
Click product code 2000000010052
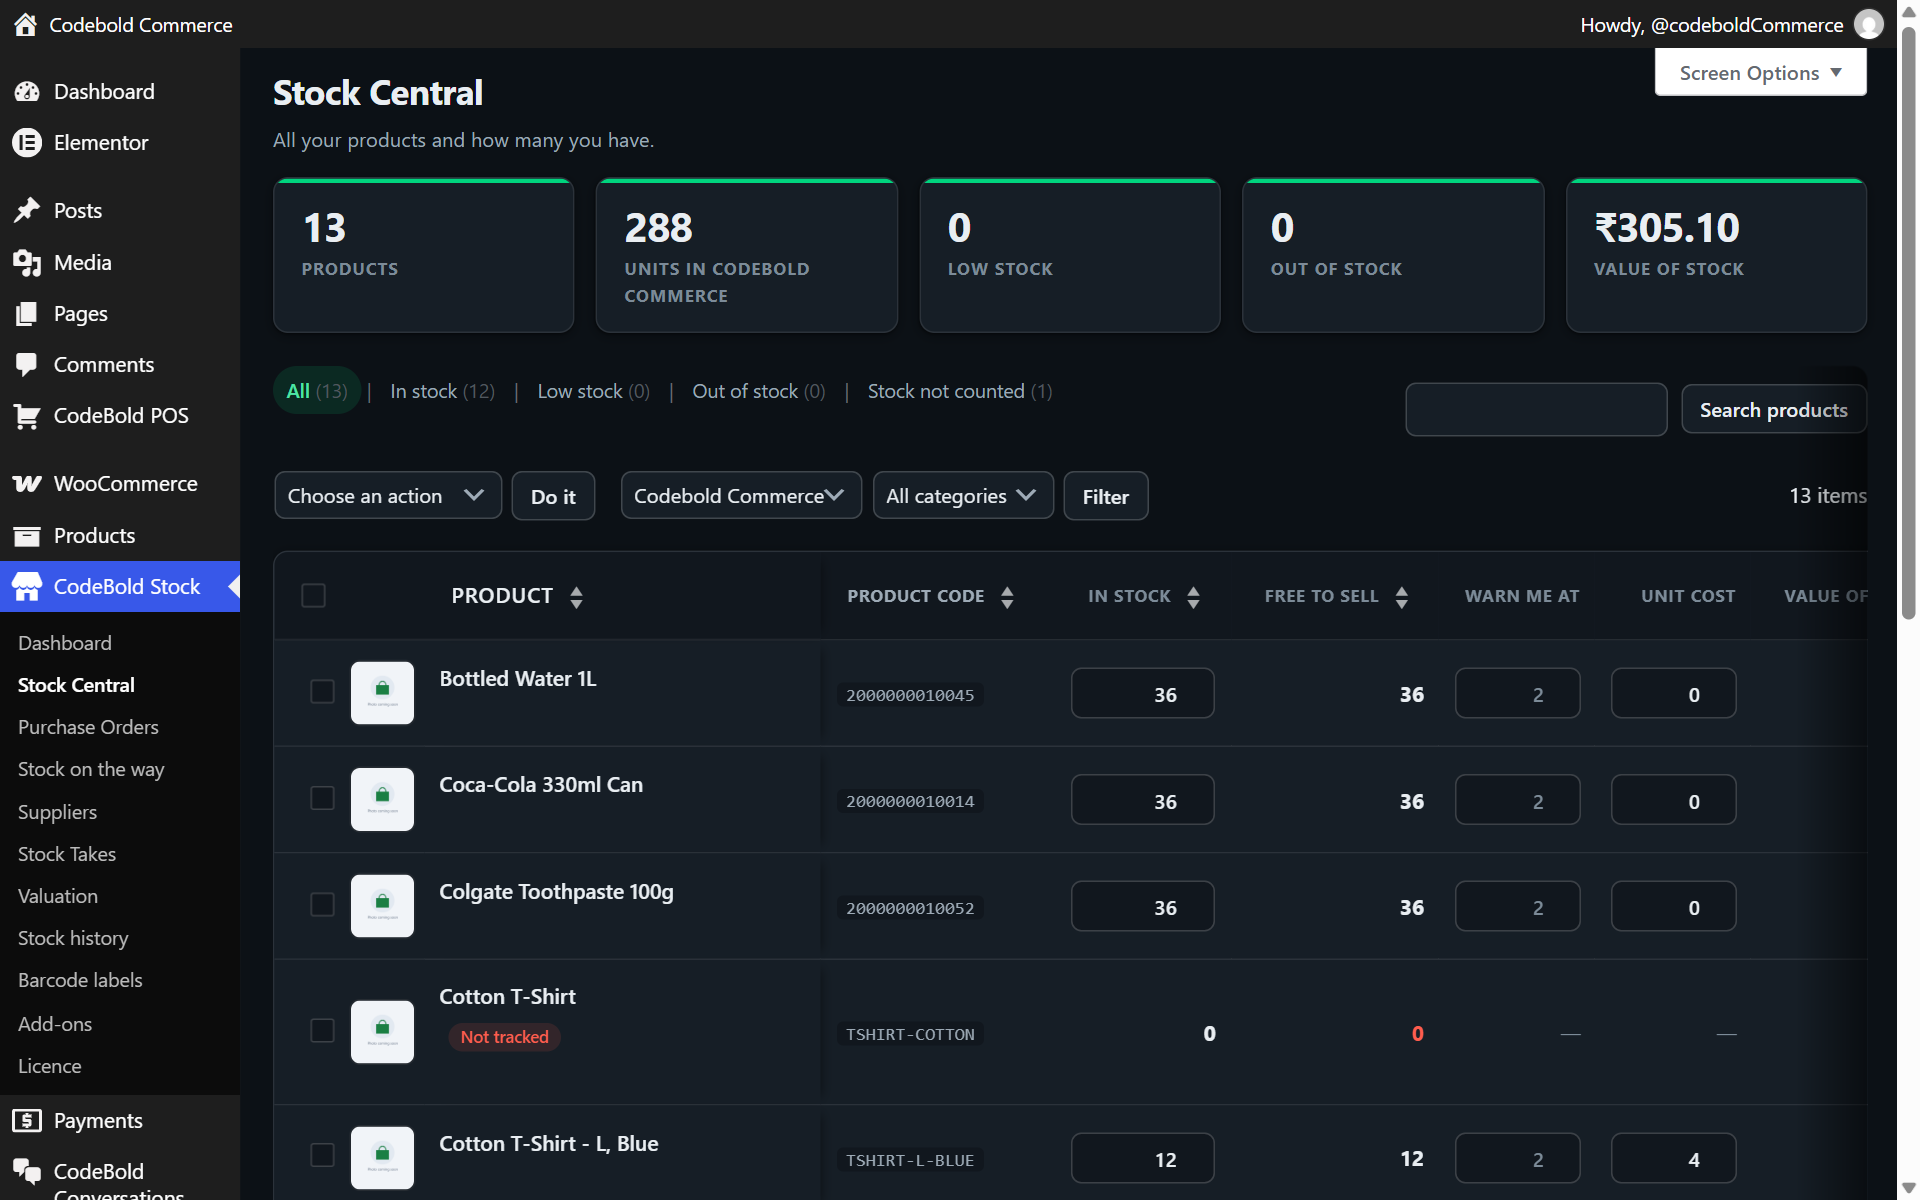point(910,908)
